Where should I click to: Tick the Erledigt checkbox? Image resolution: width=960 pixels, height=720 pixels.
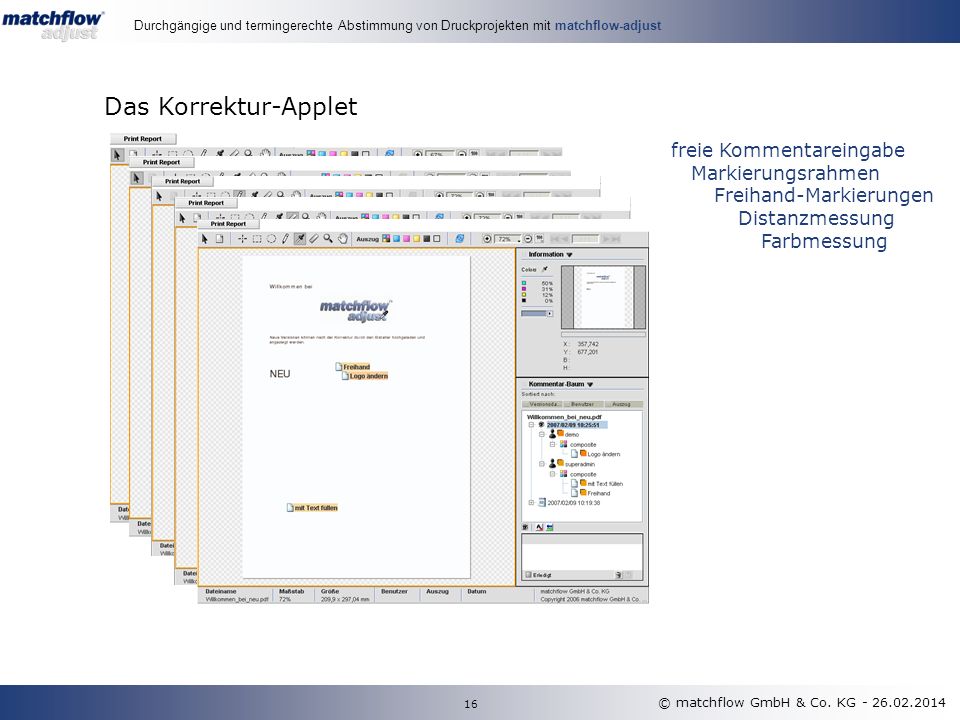coord(528,575)
